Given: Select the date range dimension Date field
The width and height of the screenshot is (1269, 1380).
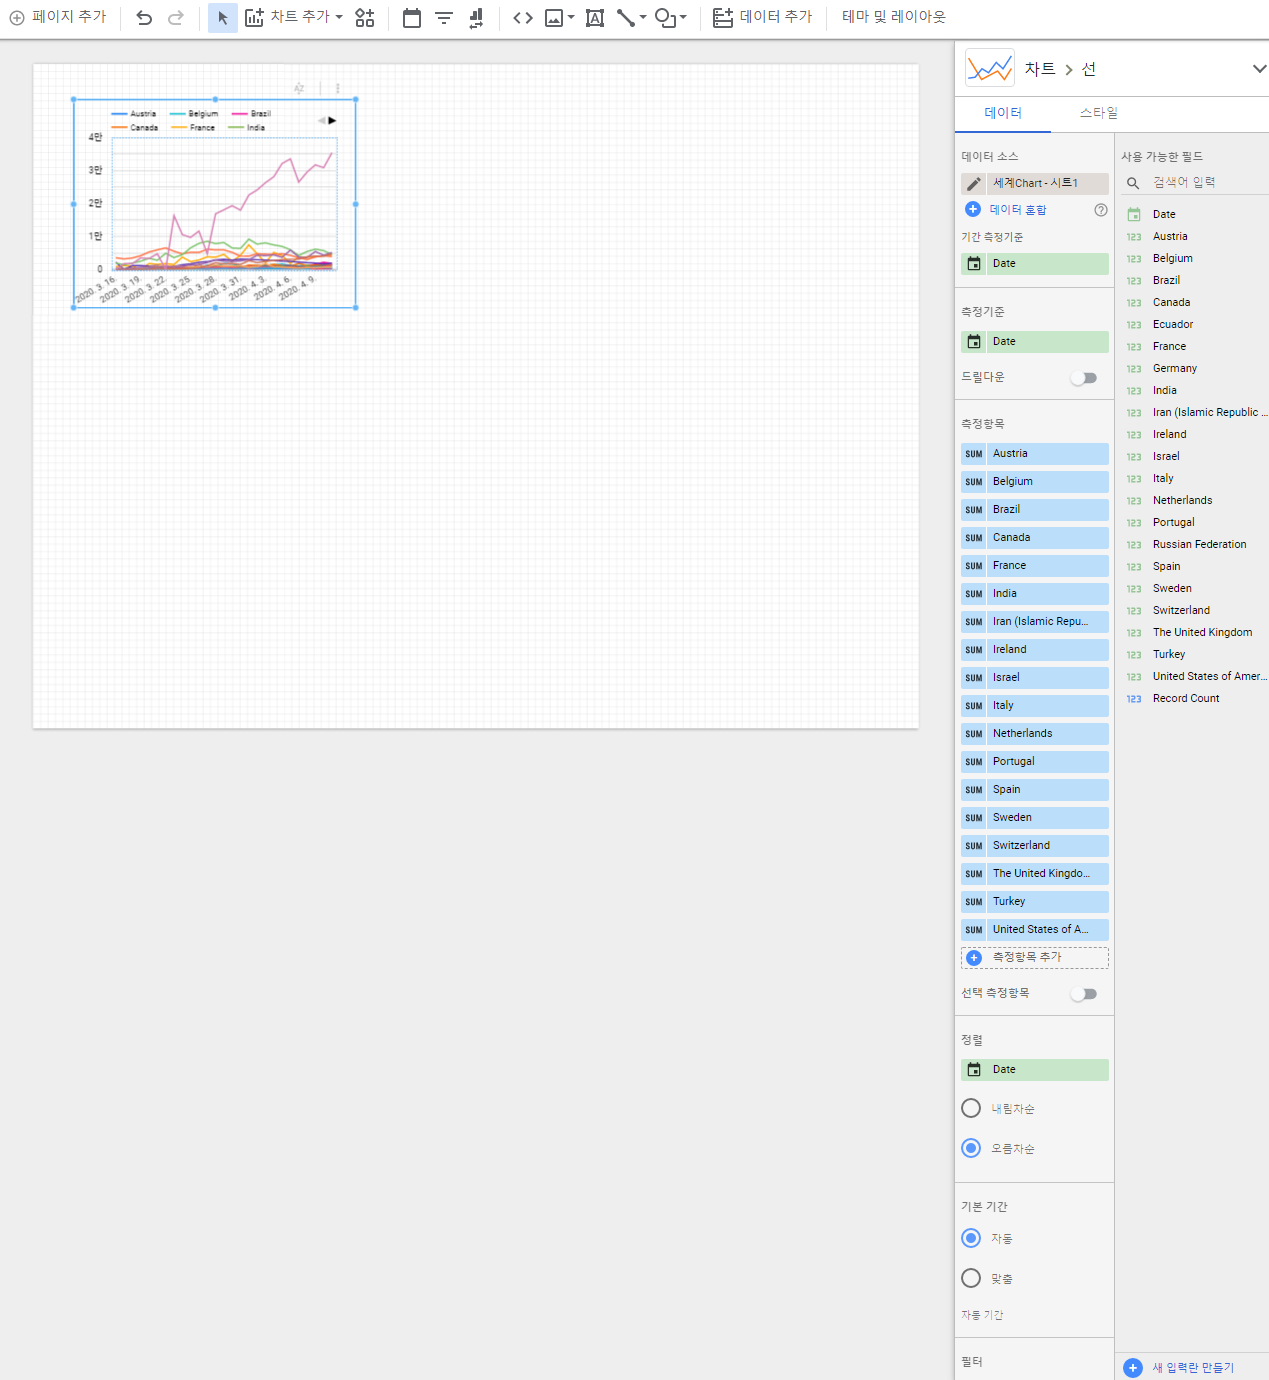Looking at the screenshot, I should (1035, 264).
